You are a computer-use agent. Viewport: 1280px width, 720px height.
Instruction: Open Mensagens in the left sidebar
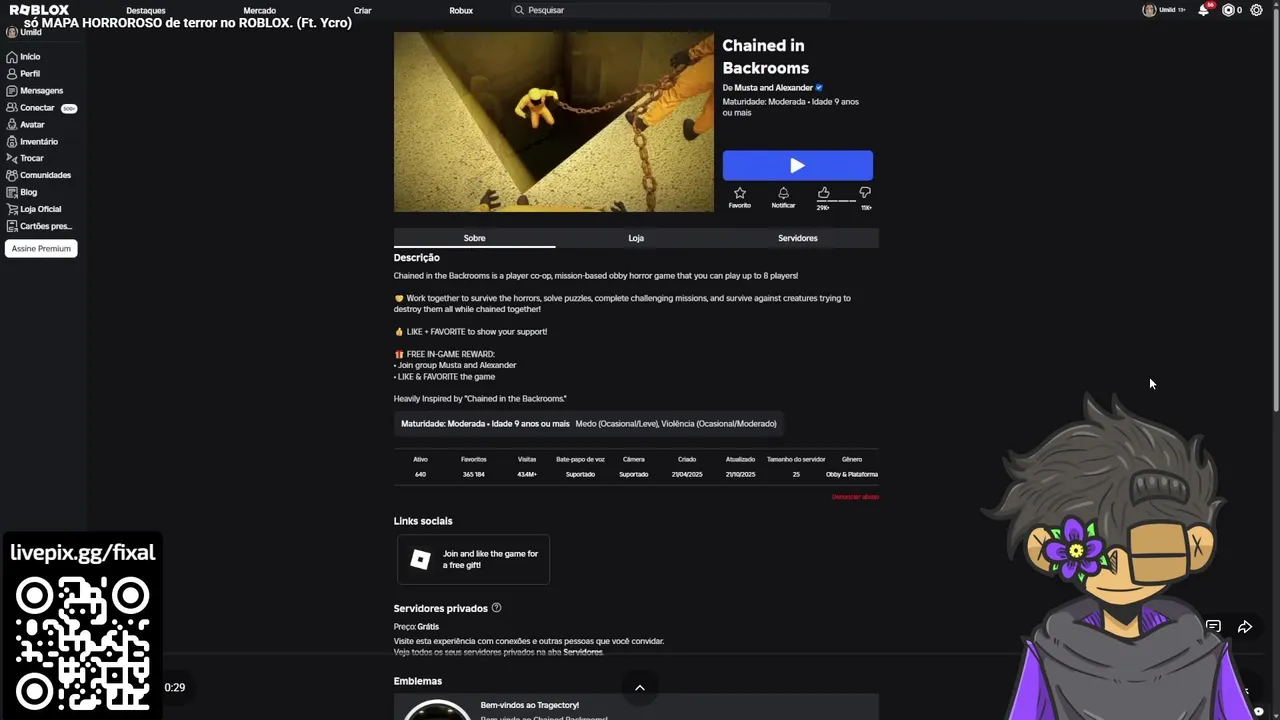41,91
